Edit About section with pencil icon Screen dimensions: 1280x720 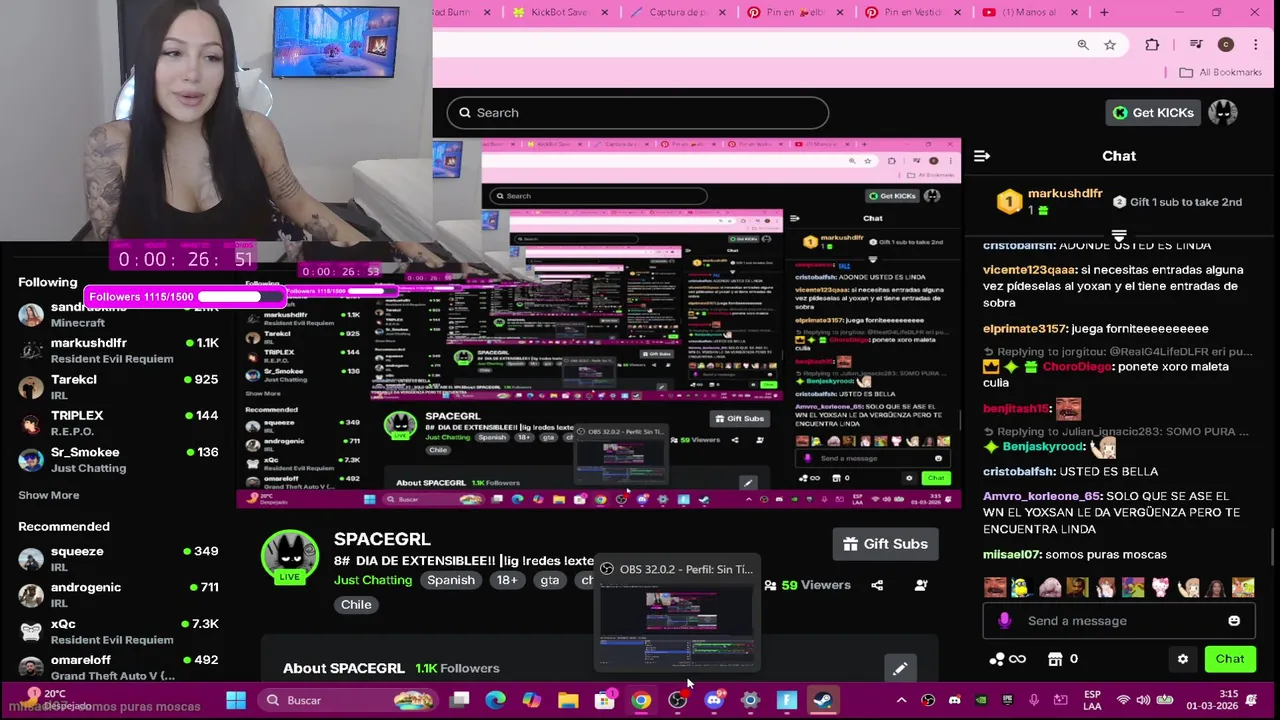(899, 669)
